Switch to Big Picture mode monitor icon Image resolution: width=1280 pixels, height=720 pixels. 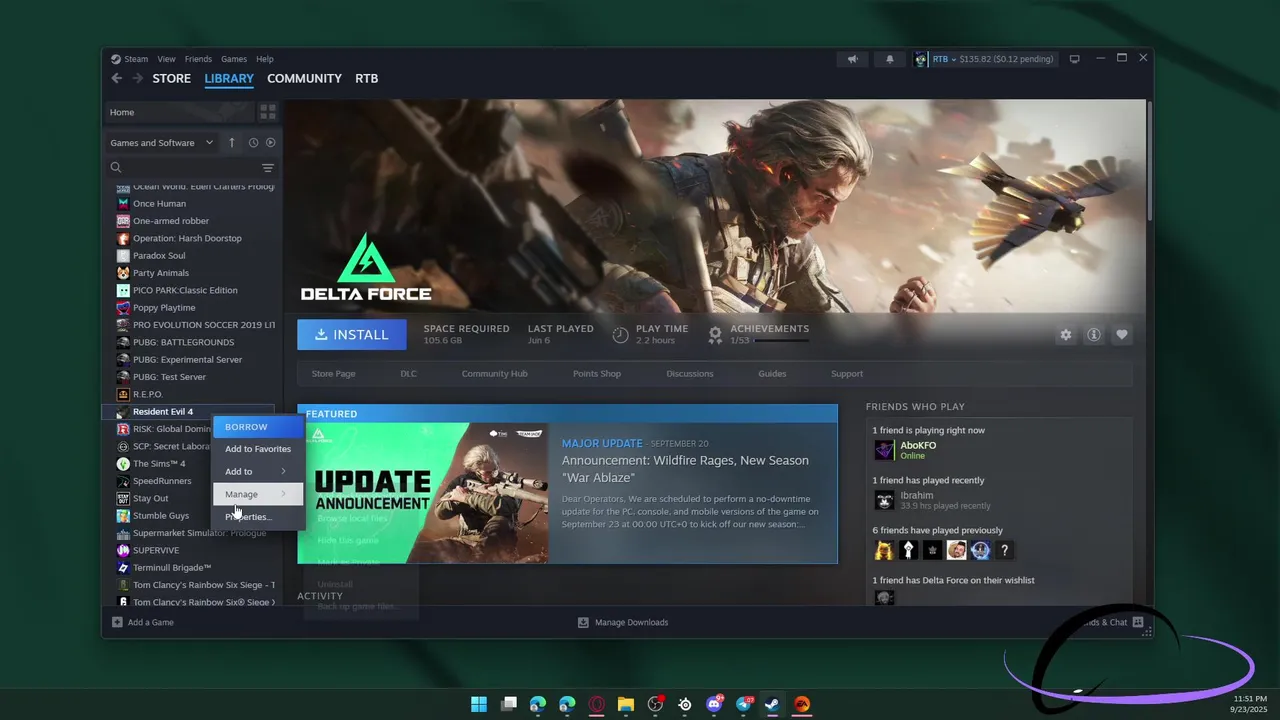(x=1075, y=59)
